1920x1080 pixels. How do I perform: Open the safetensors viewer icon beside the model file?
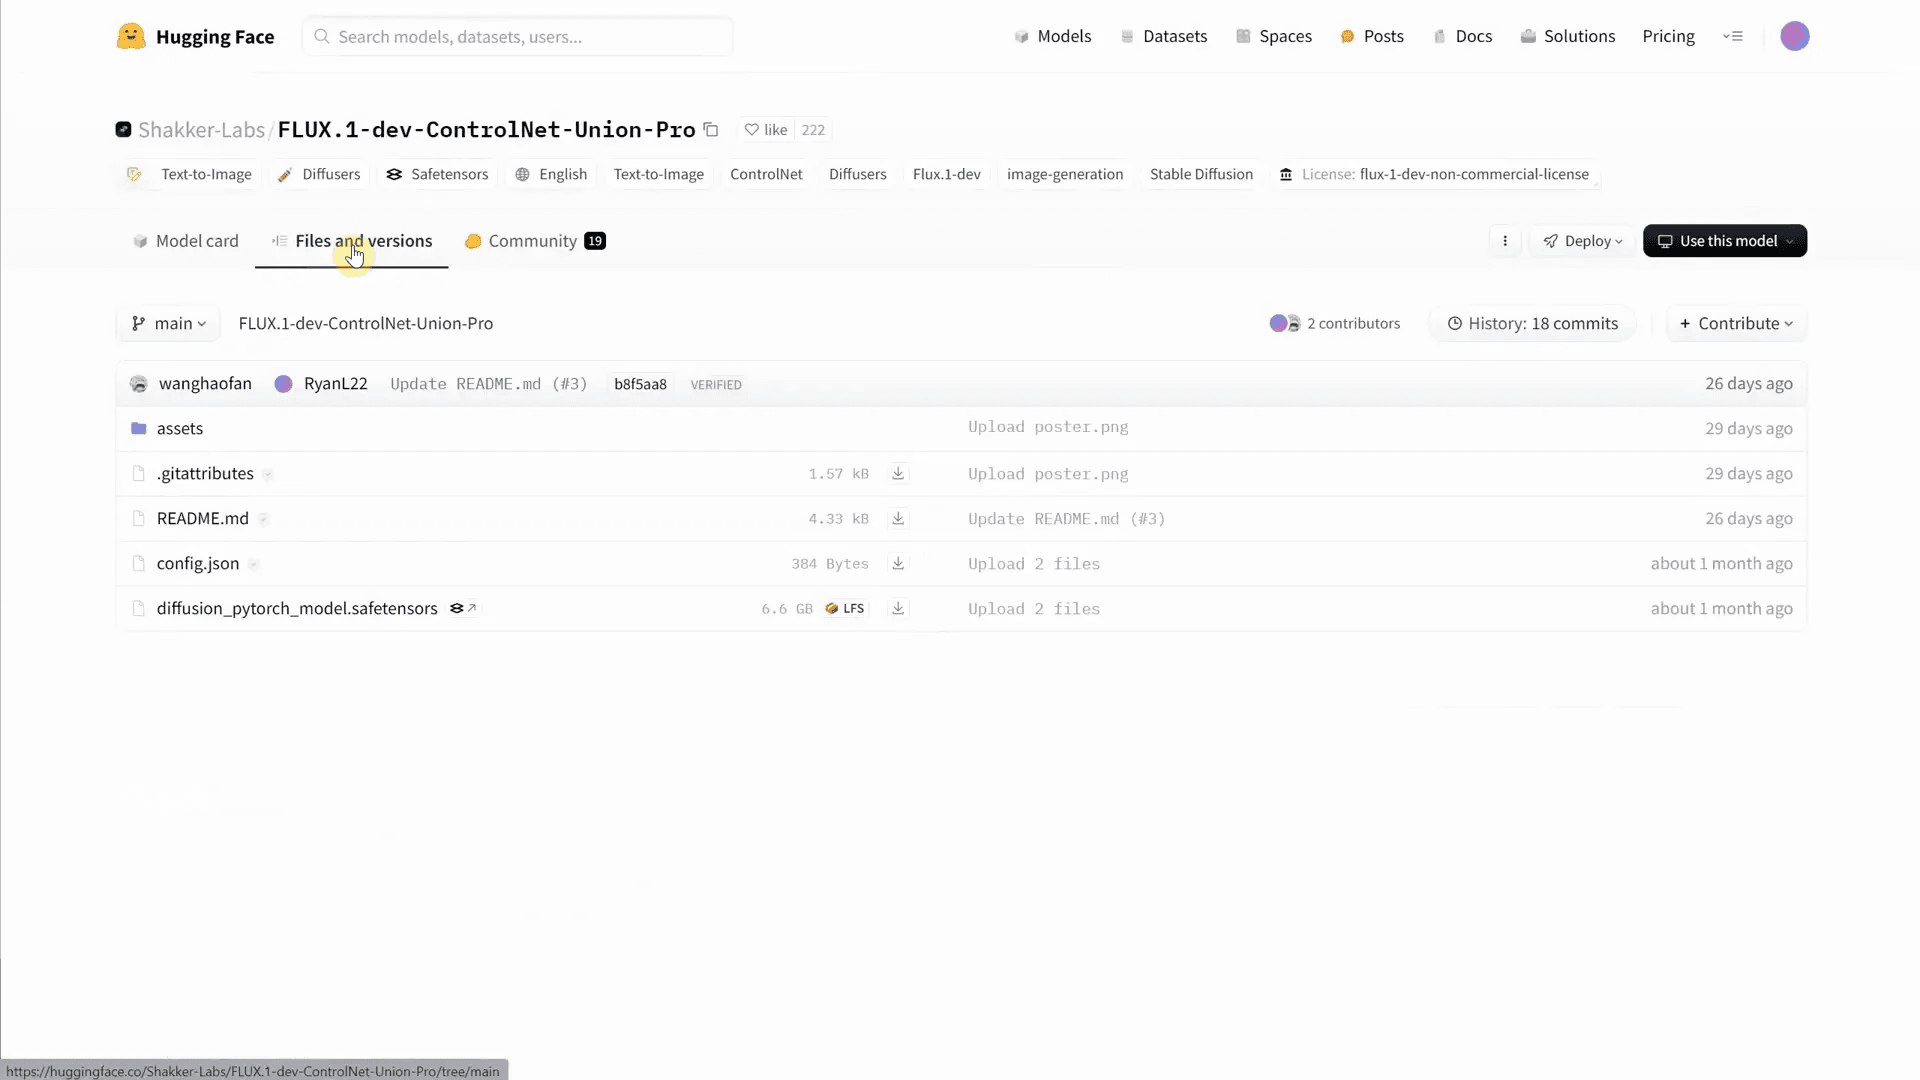pyautogui.click(x=463, y=609)
